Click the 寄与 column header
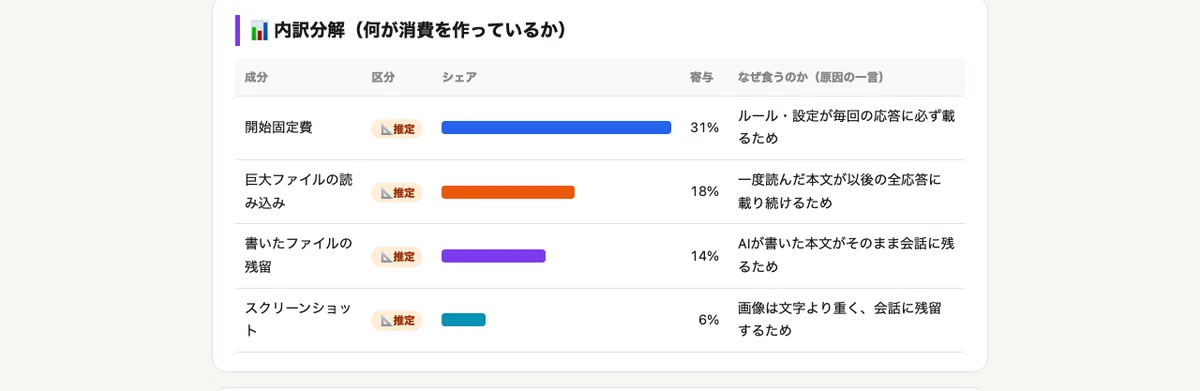 click(702, 77)
